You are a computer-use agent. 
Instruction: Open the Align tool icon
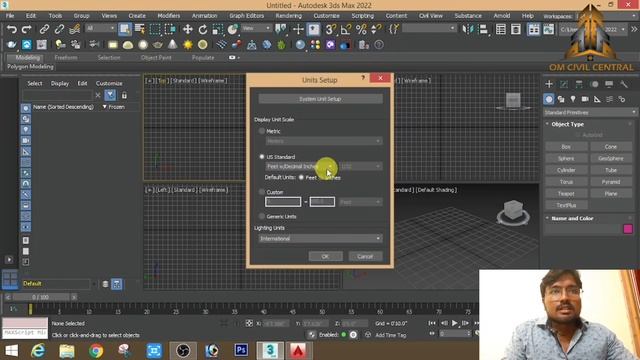pos(483,29)
